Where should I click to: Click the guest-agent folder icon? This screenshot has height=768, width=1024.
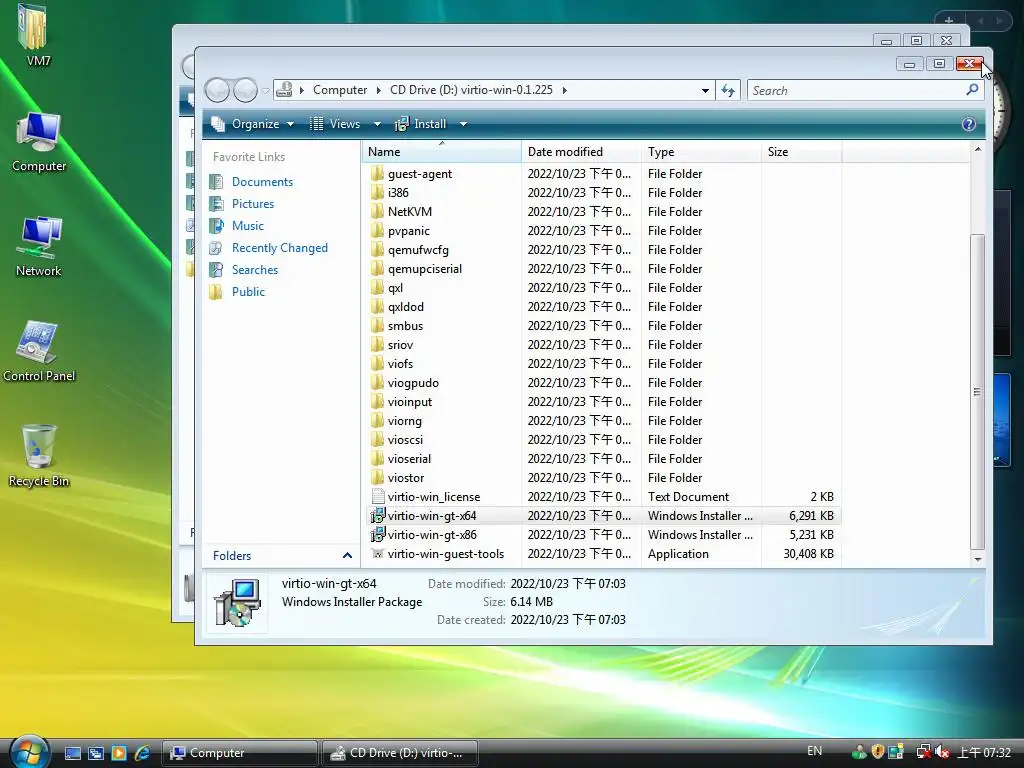[377, 174]
